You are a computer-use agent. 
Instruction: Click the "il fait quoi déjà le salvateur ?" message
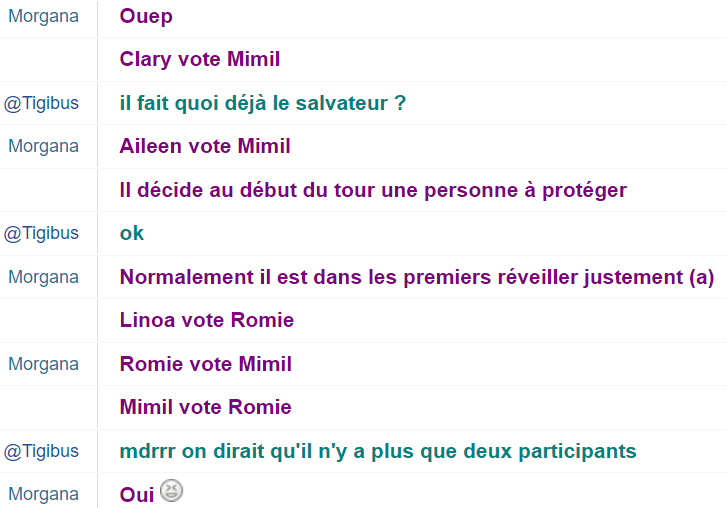262,103
